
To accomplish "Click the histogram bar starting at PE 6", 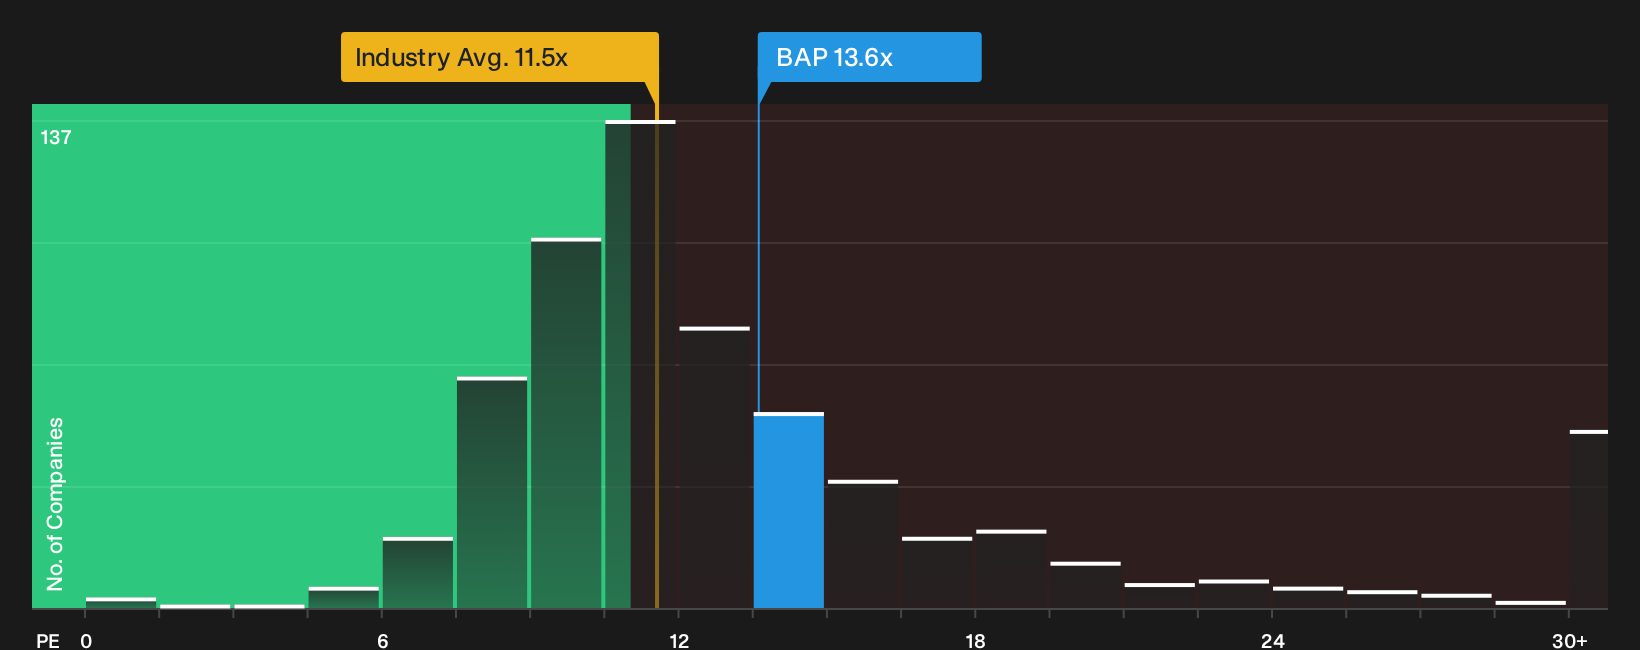I will click(x=418, y=573).
